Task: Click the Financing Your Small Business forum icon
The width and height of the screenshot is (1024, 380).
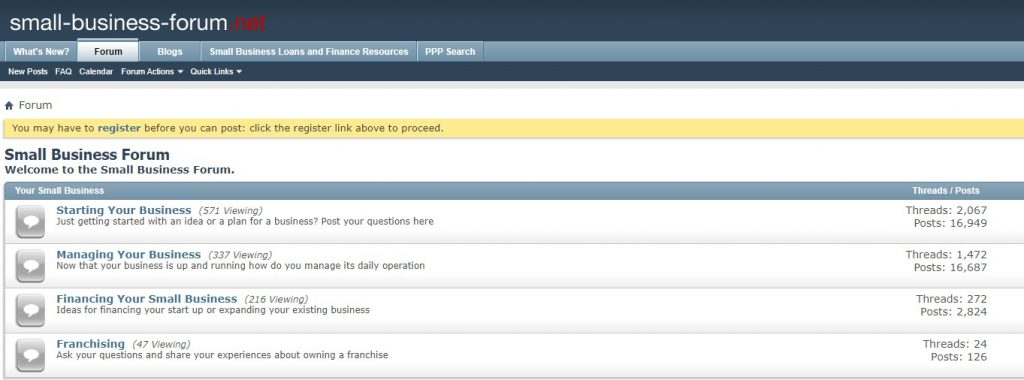Action: click(31, 310)
